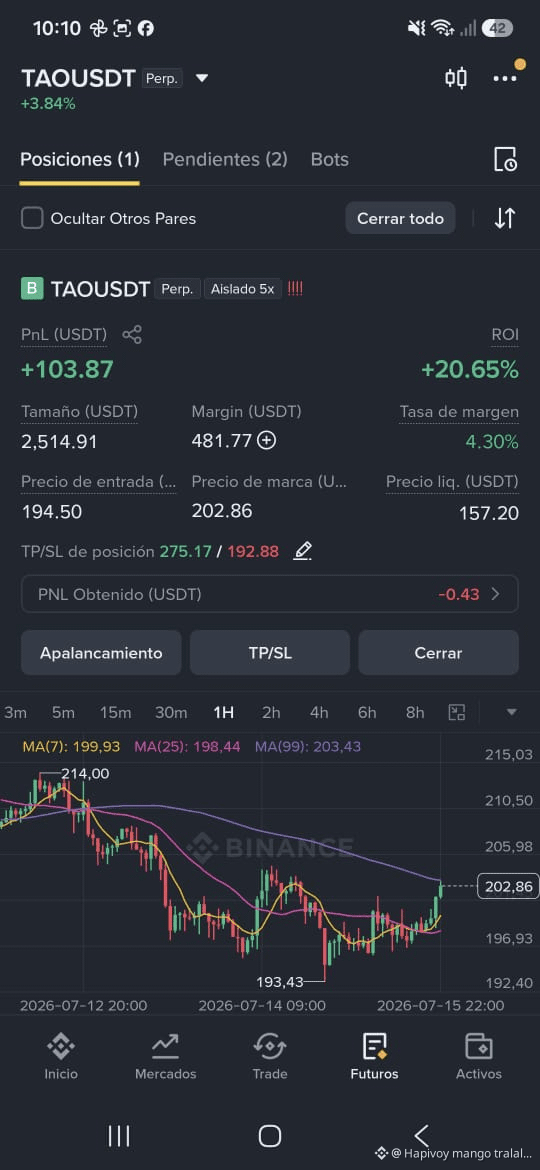
Task: Tap the Precio de marca label
Action: pyautogui.click(x=269, y=482)
